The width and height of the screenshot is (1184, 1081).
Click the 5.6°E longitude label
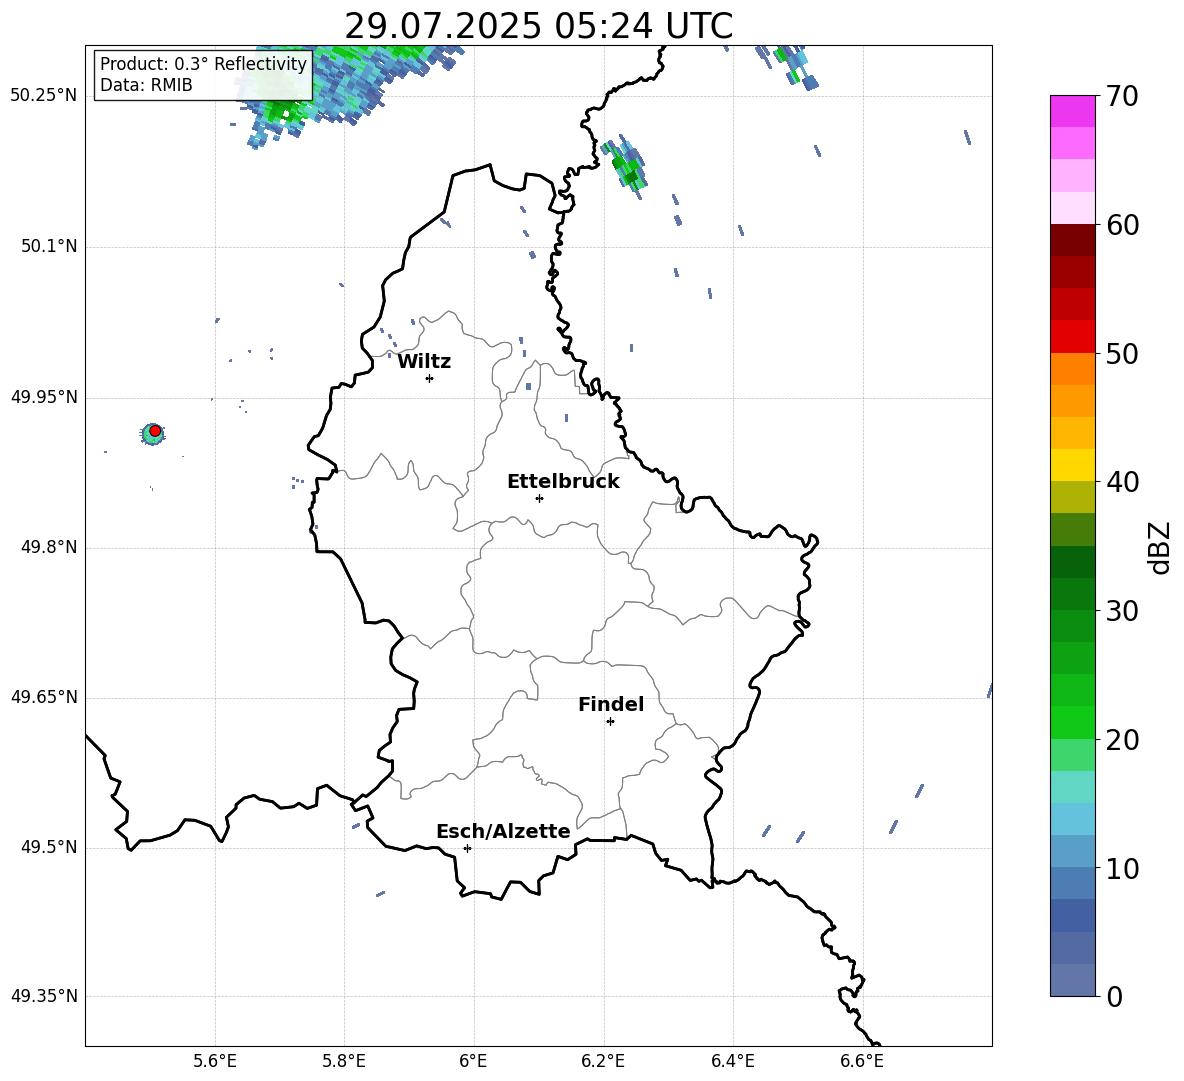pyautogui.click(x=215, y=1061)
